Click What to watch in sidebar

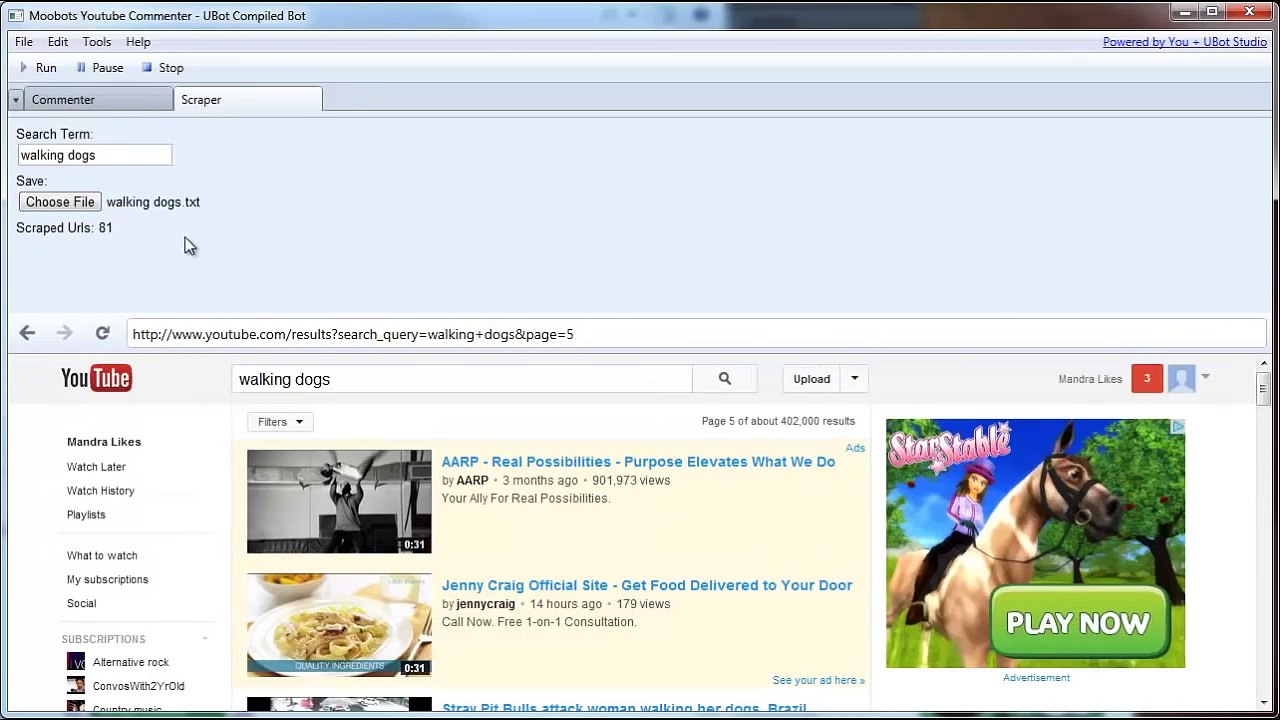pyautogui.click(x=102, y=556)
